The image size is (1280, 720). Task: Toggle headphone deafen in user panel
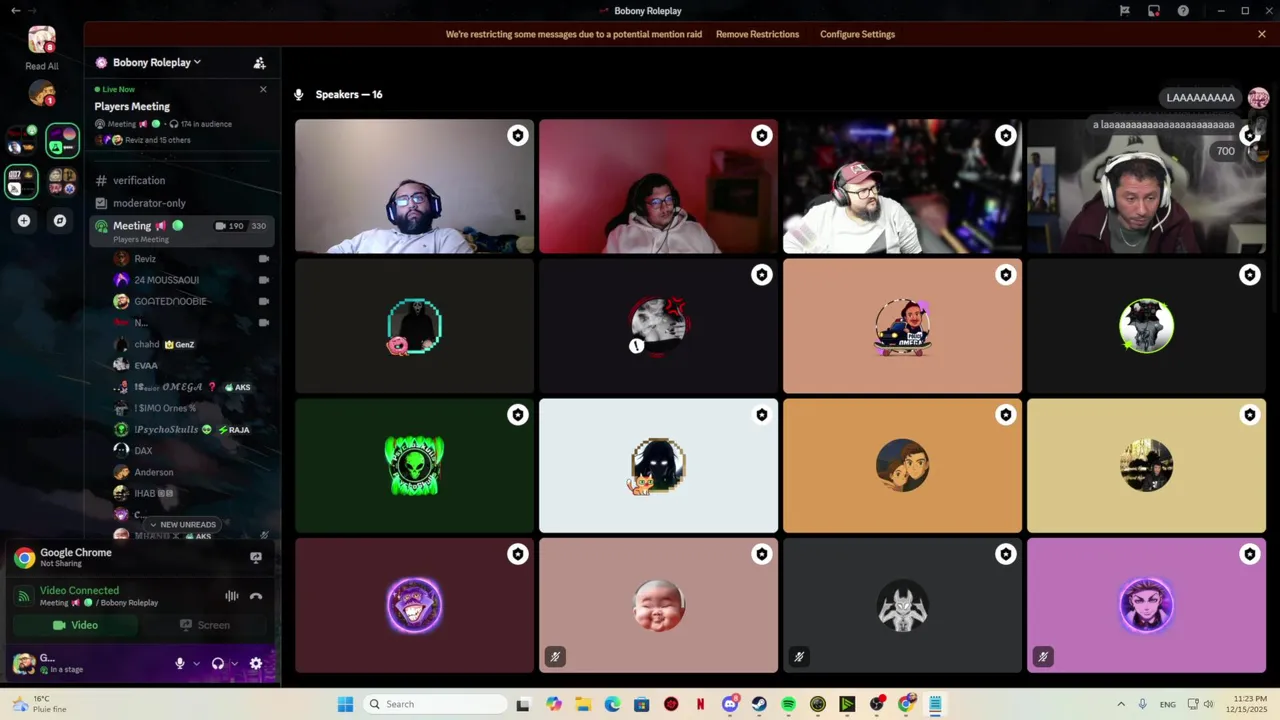(x=218, y=663)
